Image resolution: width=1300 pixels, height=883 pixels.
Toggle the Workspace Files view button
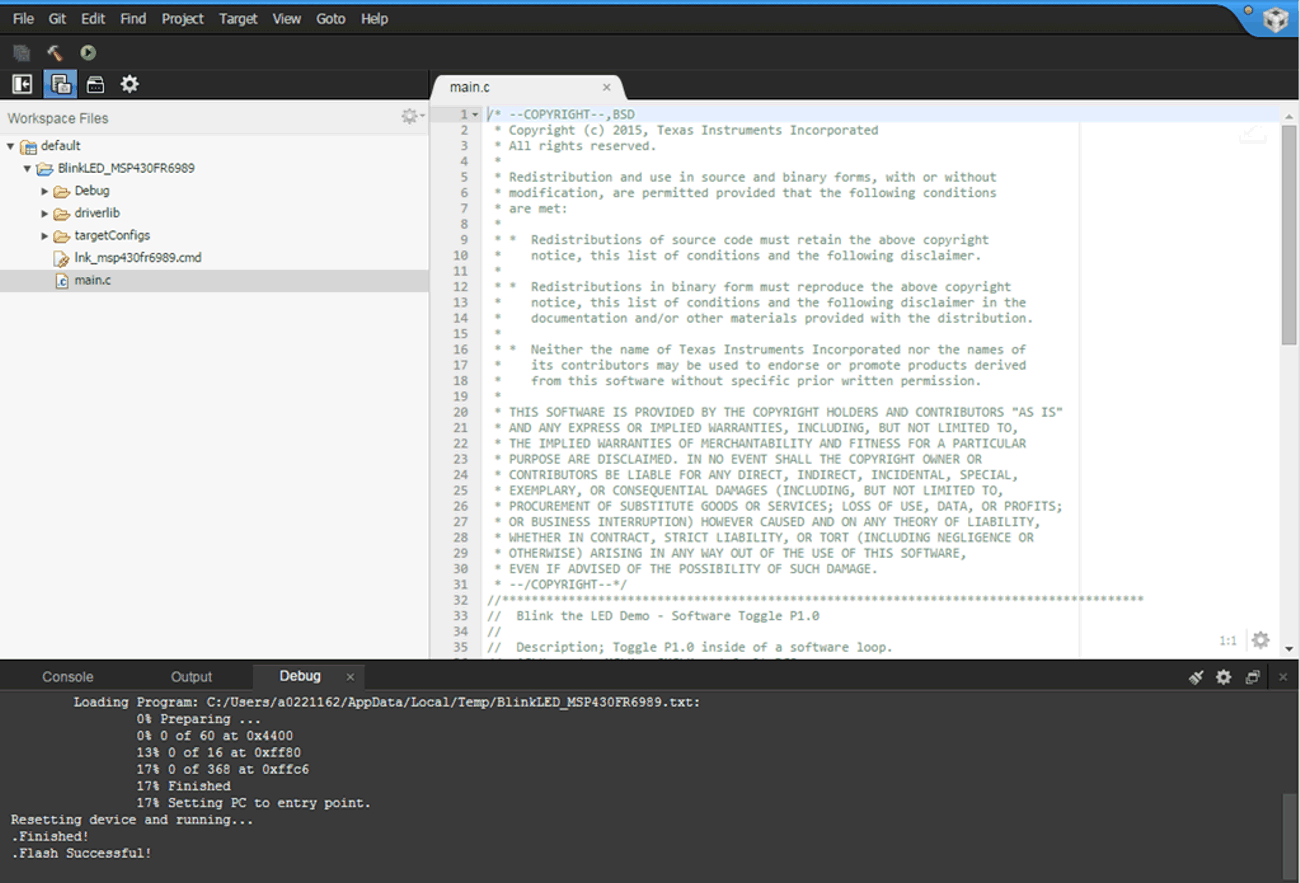click(x=60, y=84)
